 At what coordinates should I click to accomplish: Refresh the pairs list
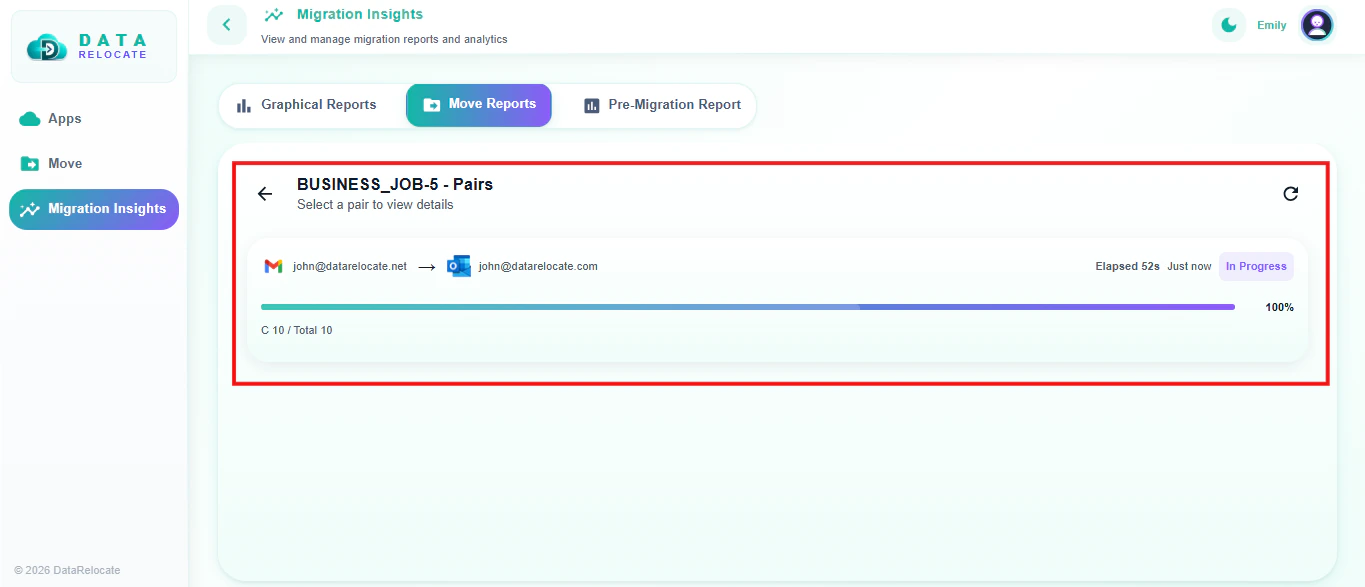point(1291,194)
